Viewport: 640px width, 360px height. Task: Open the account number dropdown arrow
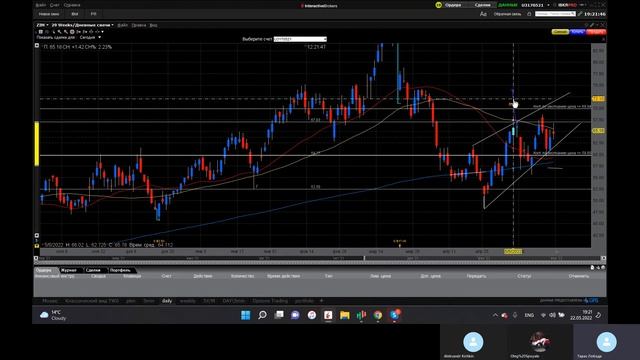(x=548, y=5)
